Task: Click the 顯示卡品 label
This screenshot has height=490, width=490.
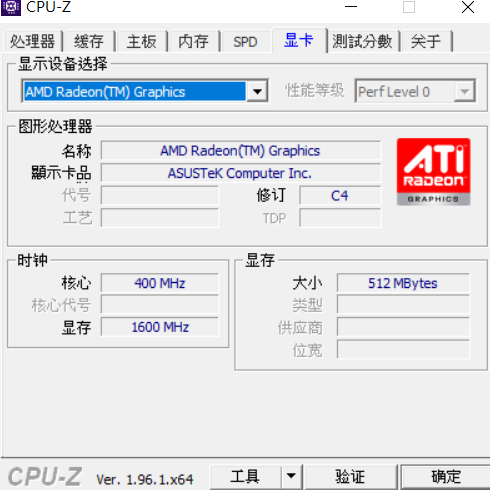Action: [x=61, y=173]
